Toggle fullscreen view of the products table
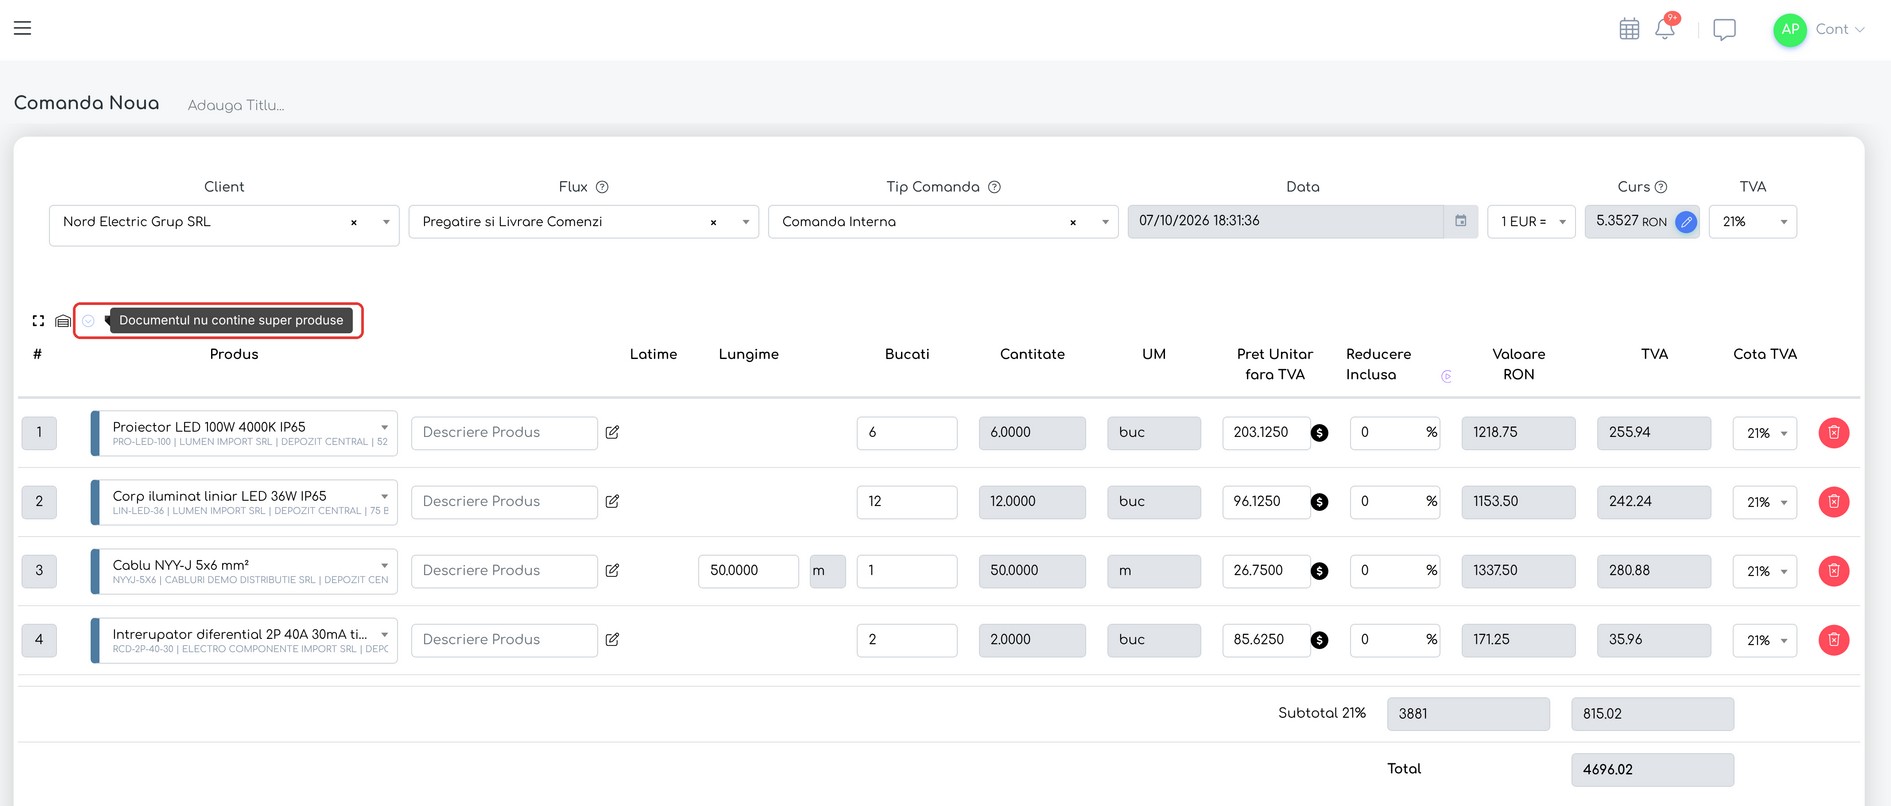The width and height of the screenshot is (1891, 806). (x=38, y=321)
